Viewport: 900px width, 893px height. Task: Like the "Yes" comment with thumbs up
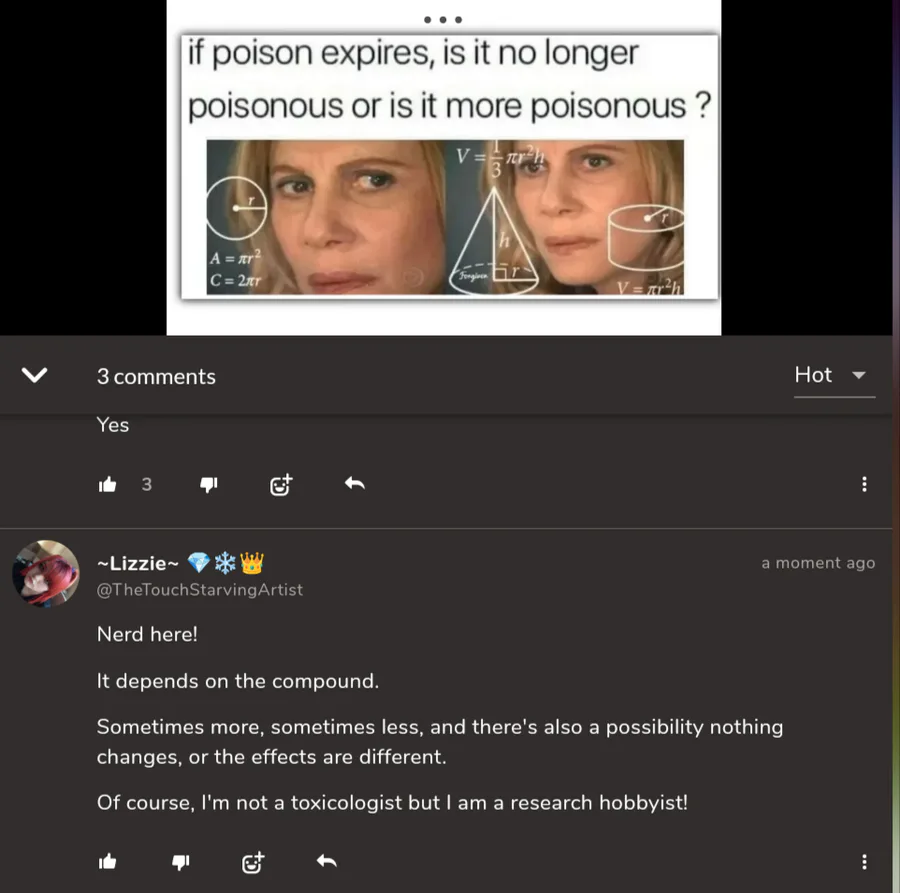pyautogui.click(x=107, y=485)
